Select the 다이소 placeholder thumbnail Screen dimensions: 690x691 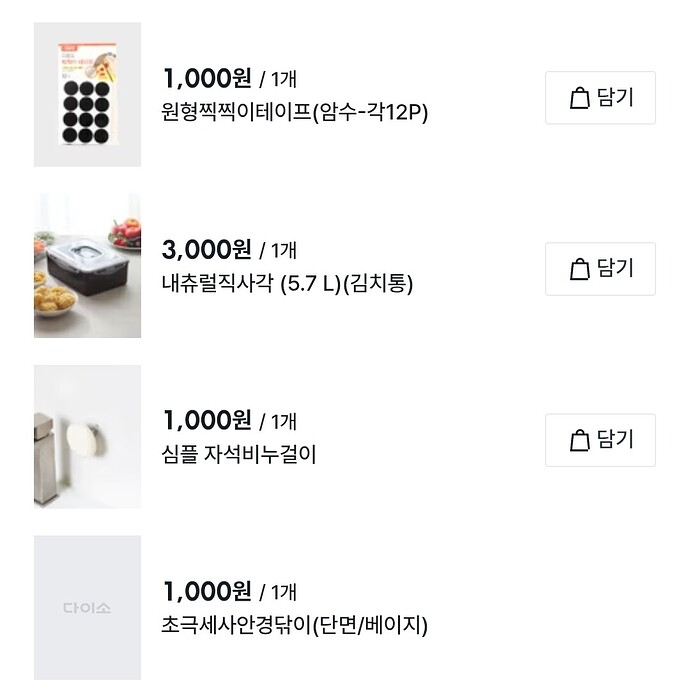[87, 608]
